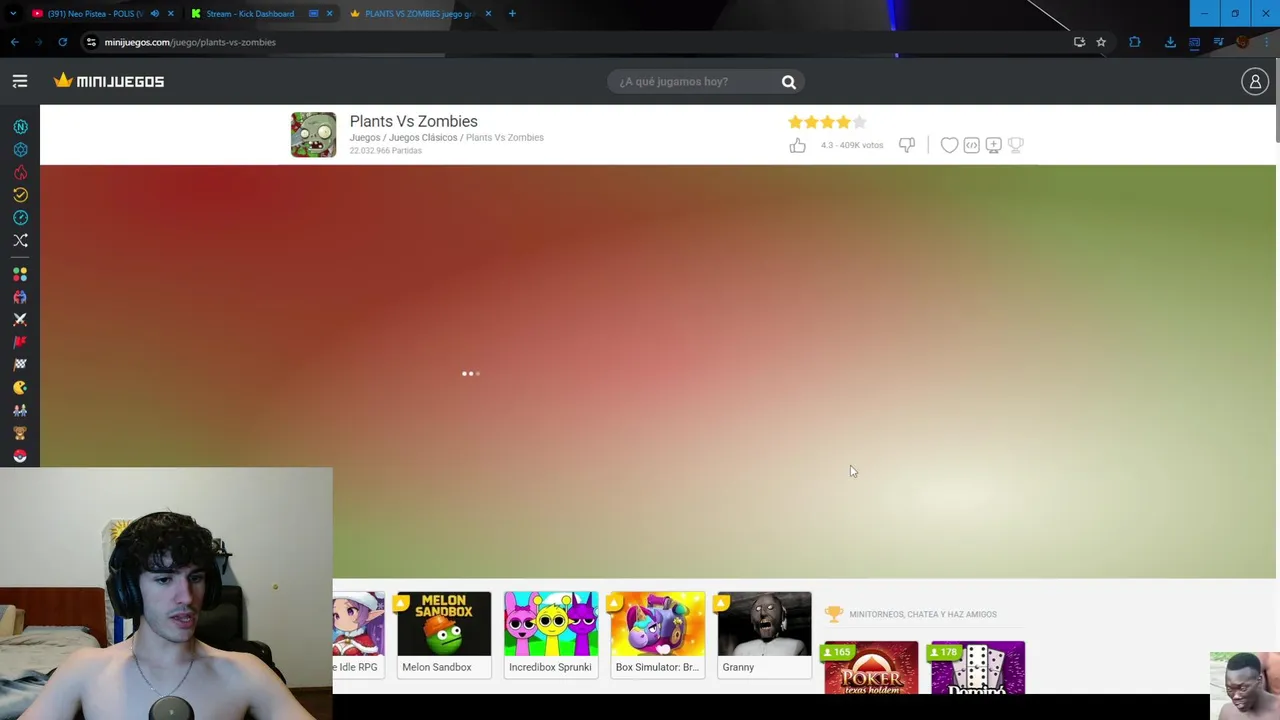Open the Melon Sandbox game card
This screenshot has height=720, width=1280.
click(x=444, y=635)
